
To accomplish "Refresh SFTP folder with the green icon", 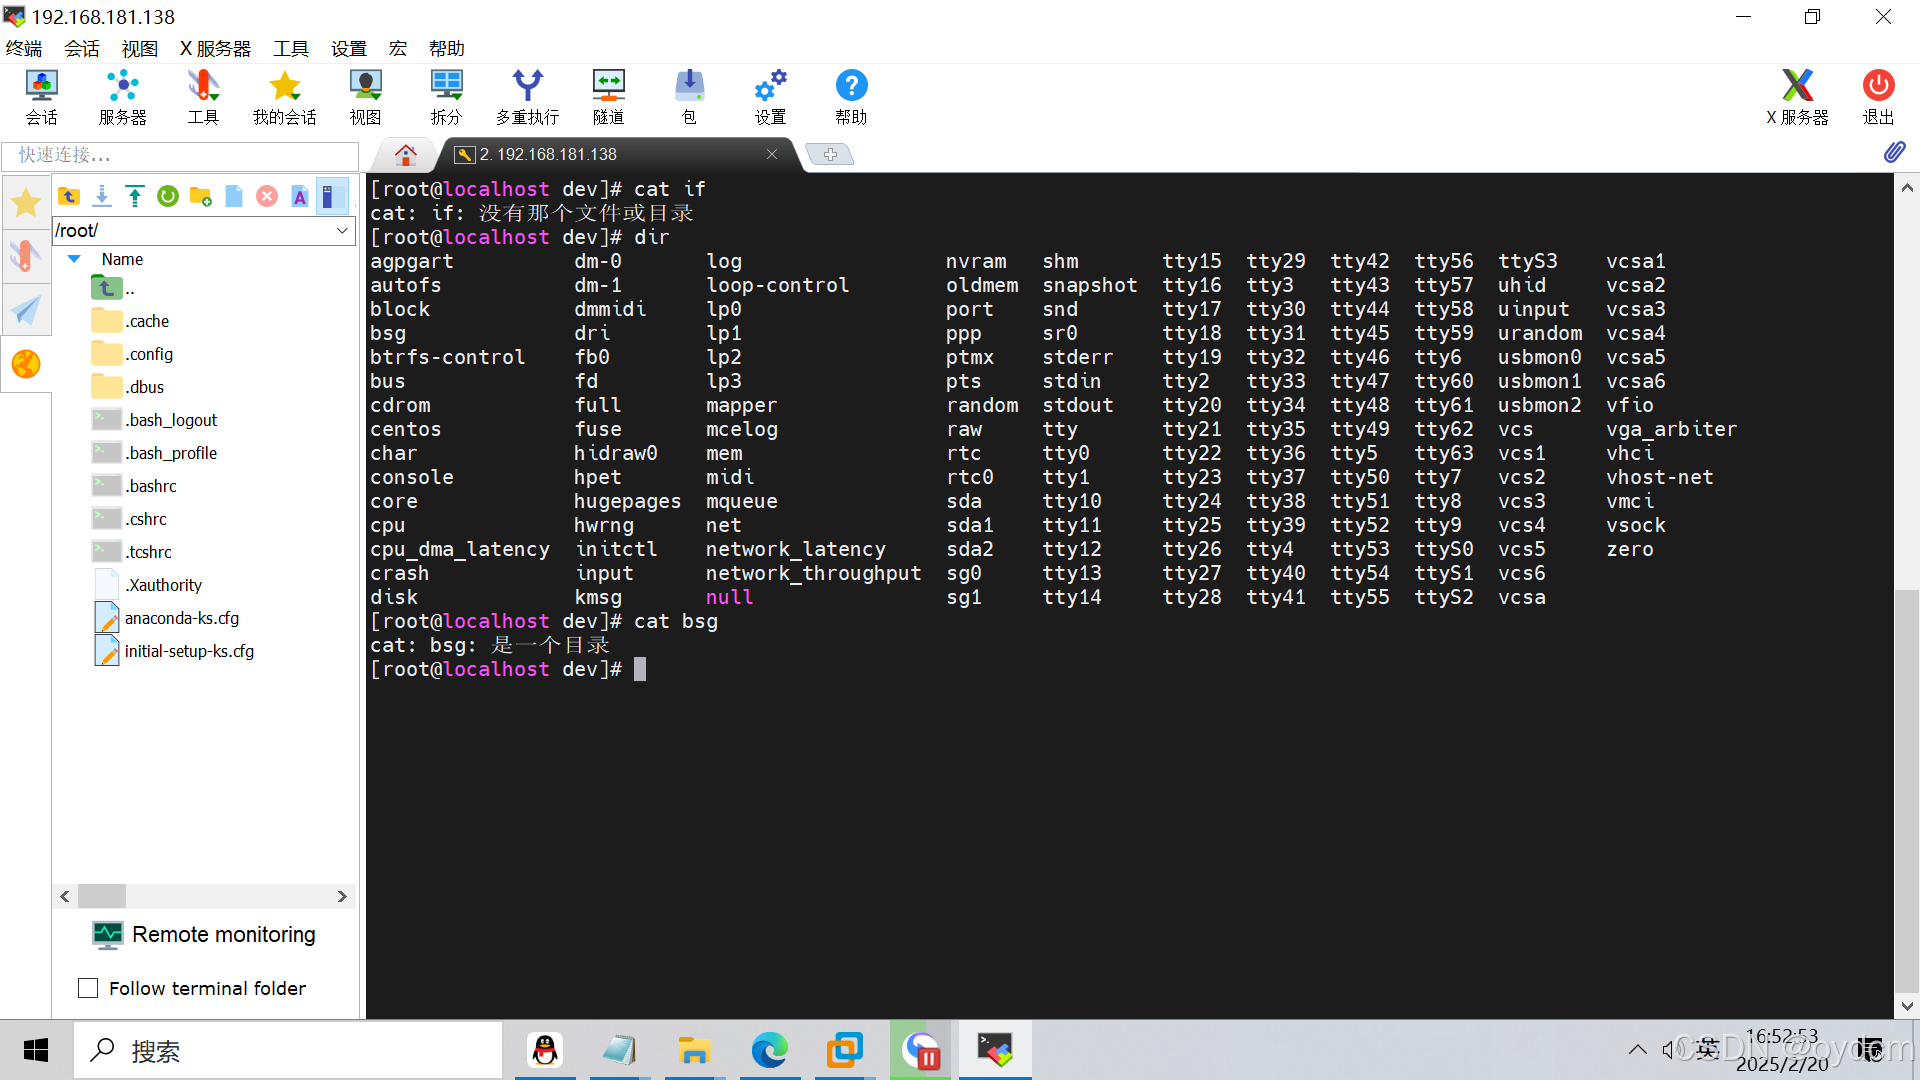I will click(x=168, y=197).
